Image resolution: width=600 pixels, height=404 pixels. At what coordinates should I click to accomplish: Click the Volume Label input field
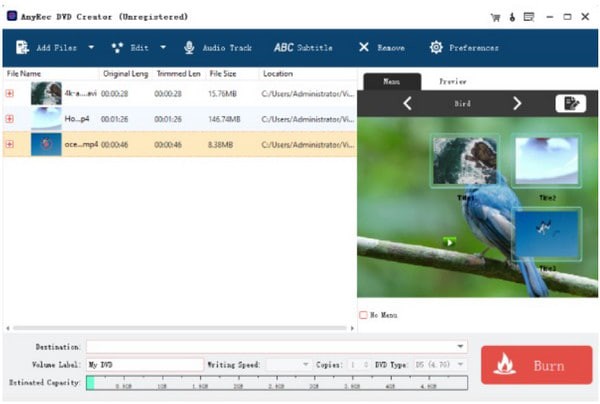pyautogui.click(x=145, y=365)
